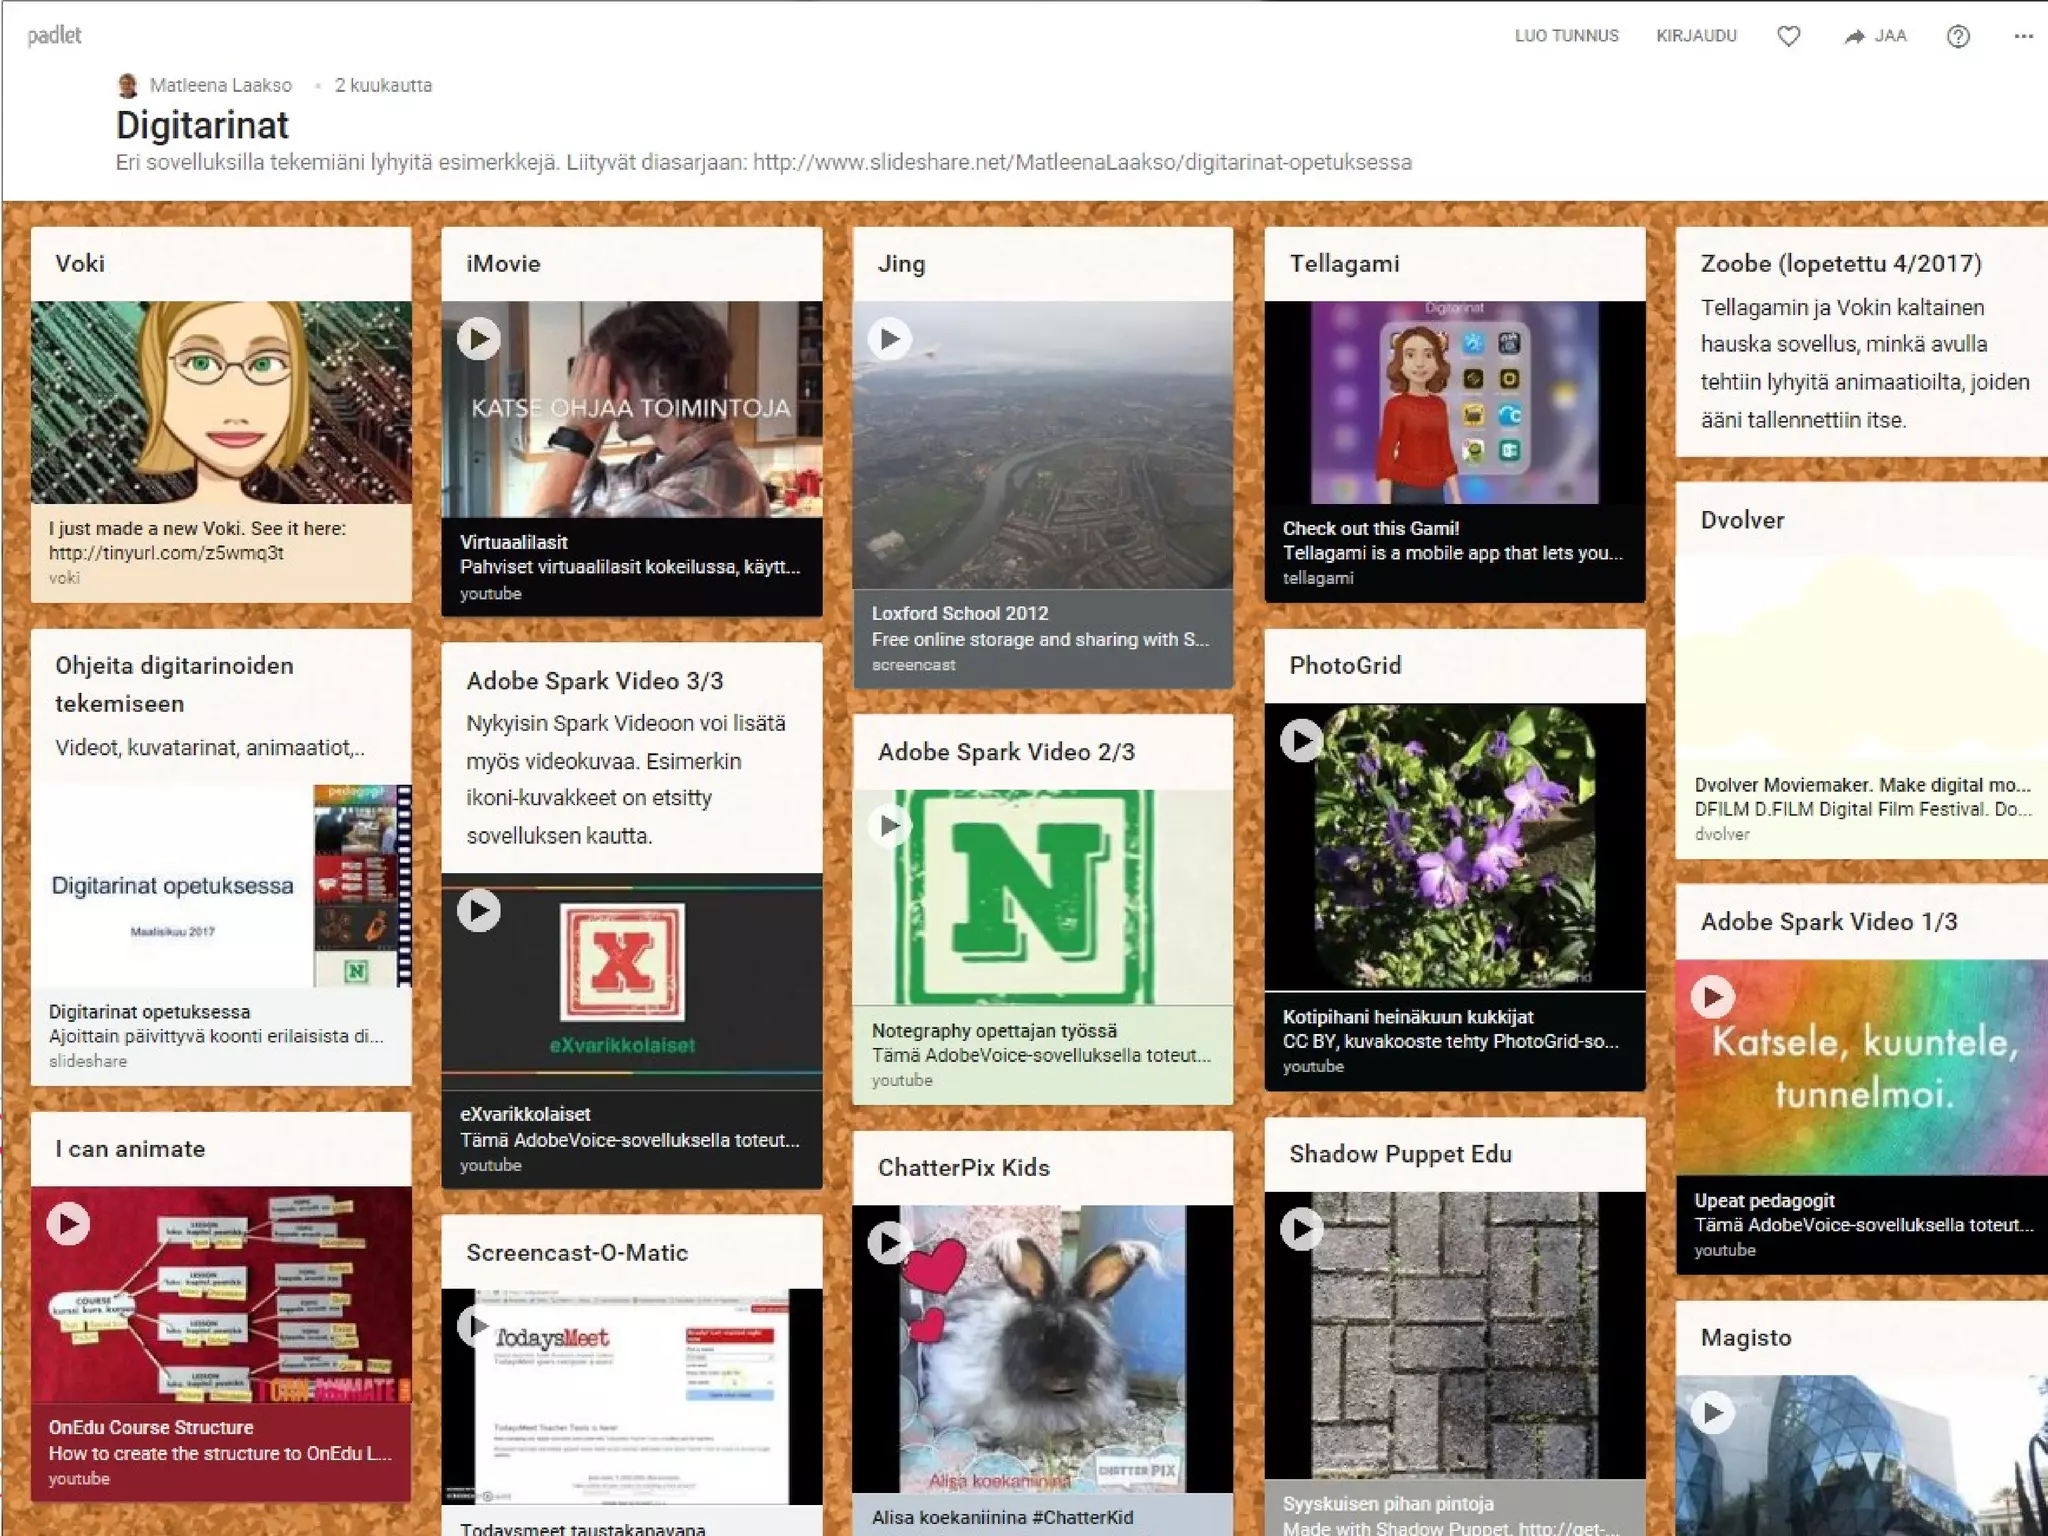Open Digitarinat opetuksessa slideshare thumbnail
Image resolution: width=2048 pixels, height=1536 pixels.
[x=221, y=886]
